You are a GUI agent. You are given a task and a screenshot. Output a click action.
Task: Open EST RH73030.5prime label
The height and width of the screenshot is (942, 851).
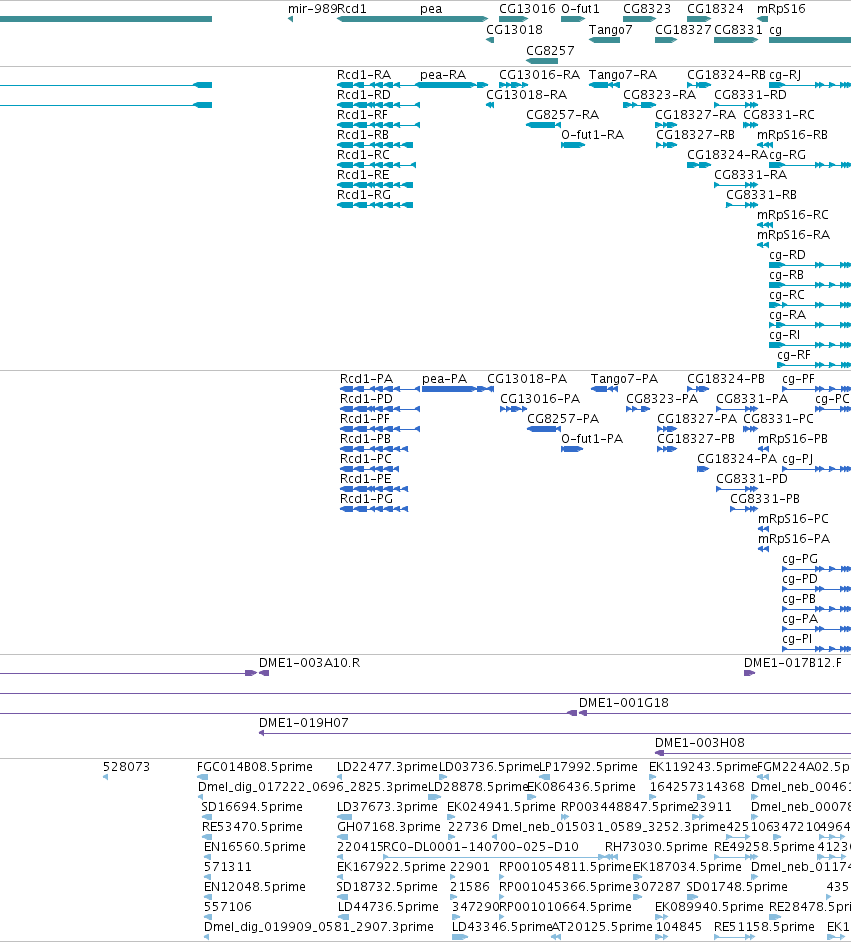point(656,847)
